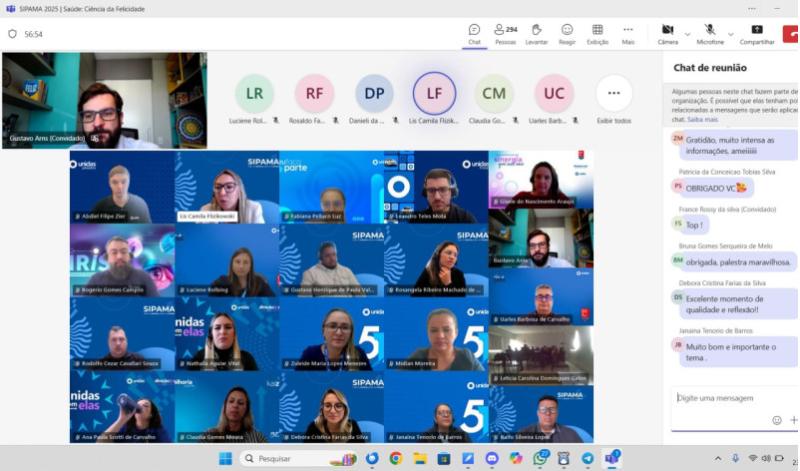Open Microsoft Store from the taskbar
This screenshot has height=471, width=800.
click(444, 458)
